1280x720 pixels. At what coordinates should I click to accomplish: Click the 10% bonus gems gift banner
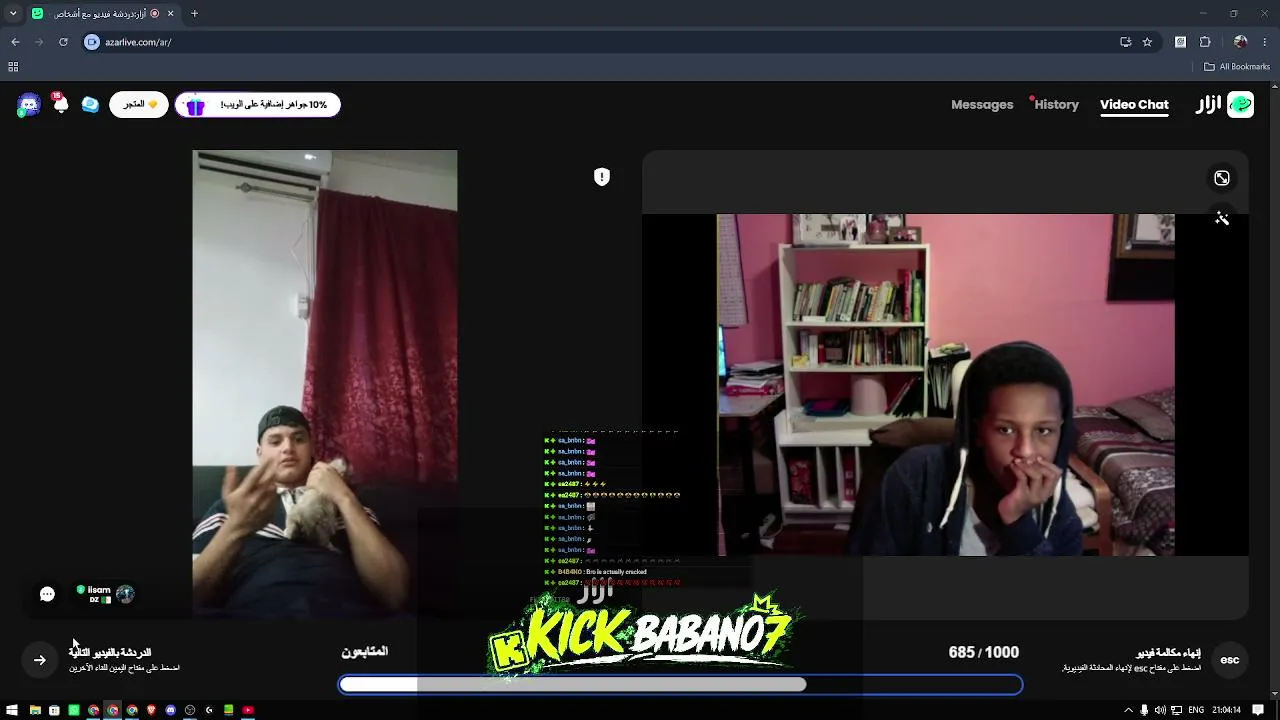(258, 104)
